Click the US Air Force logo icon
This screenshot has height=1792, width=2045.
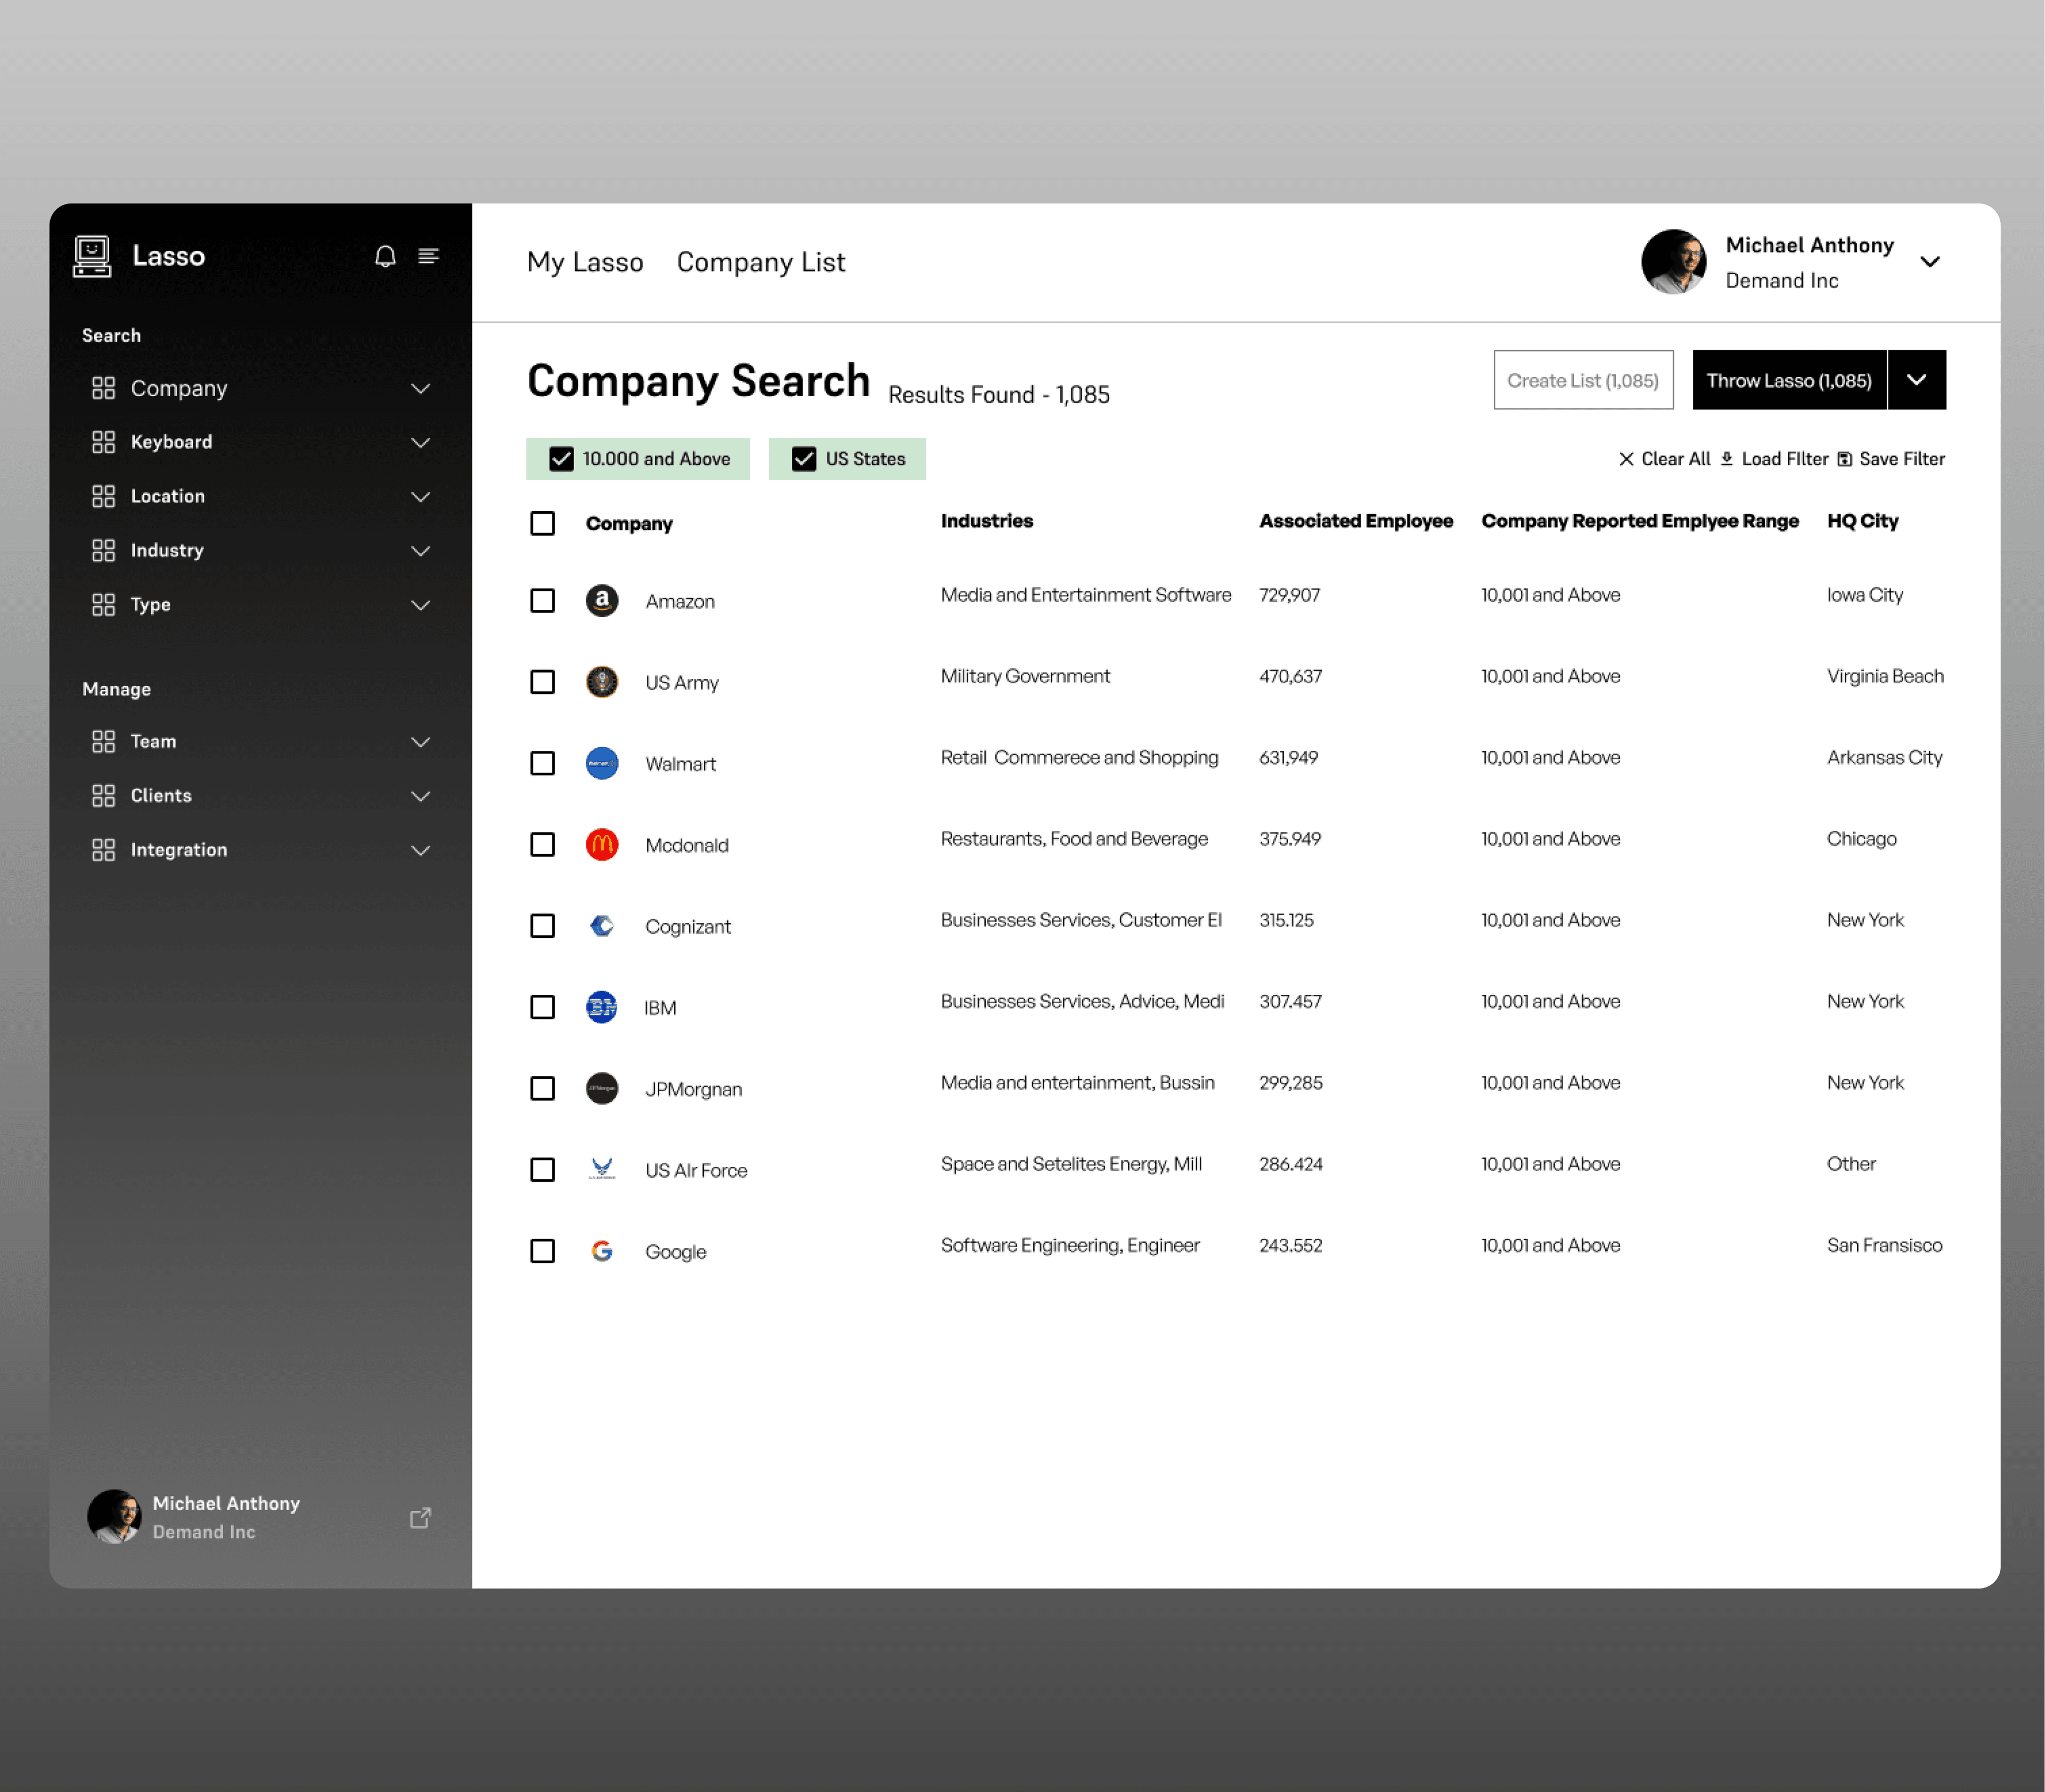(601, 1169)
